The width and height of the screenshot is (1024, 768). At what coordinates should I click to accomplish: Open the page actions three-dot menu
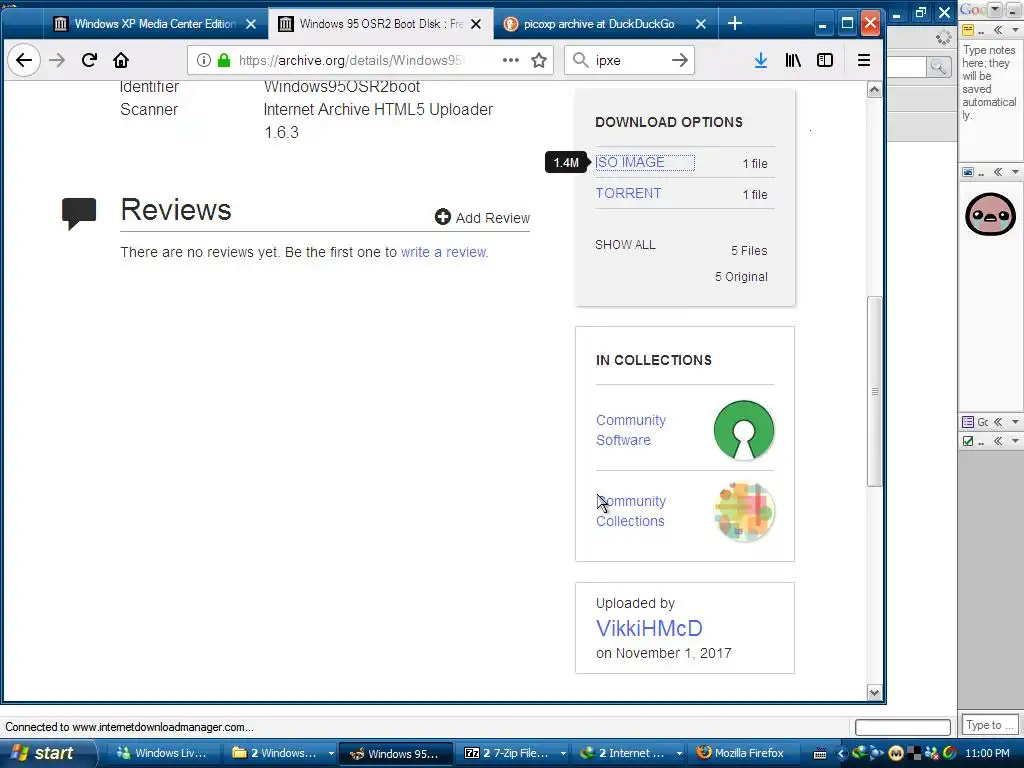coord(511,60)
